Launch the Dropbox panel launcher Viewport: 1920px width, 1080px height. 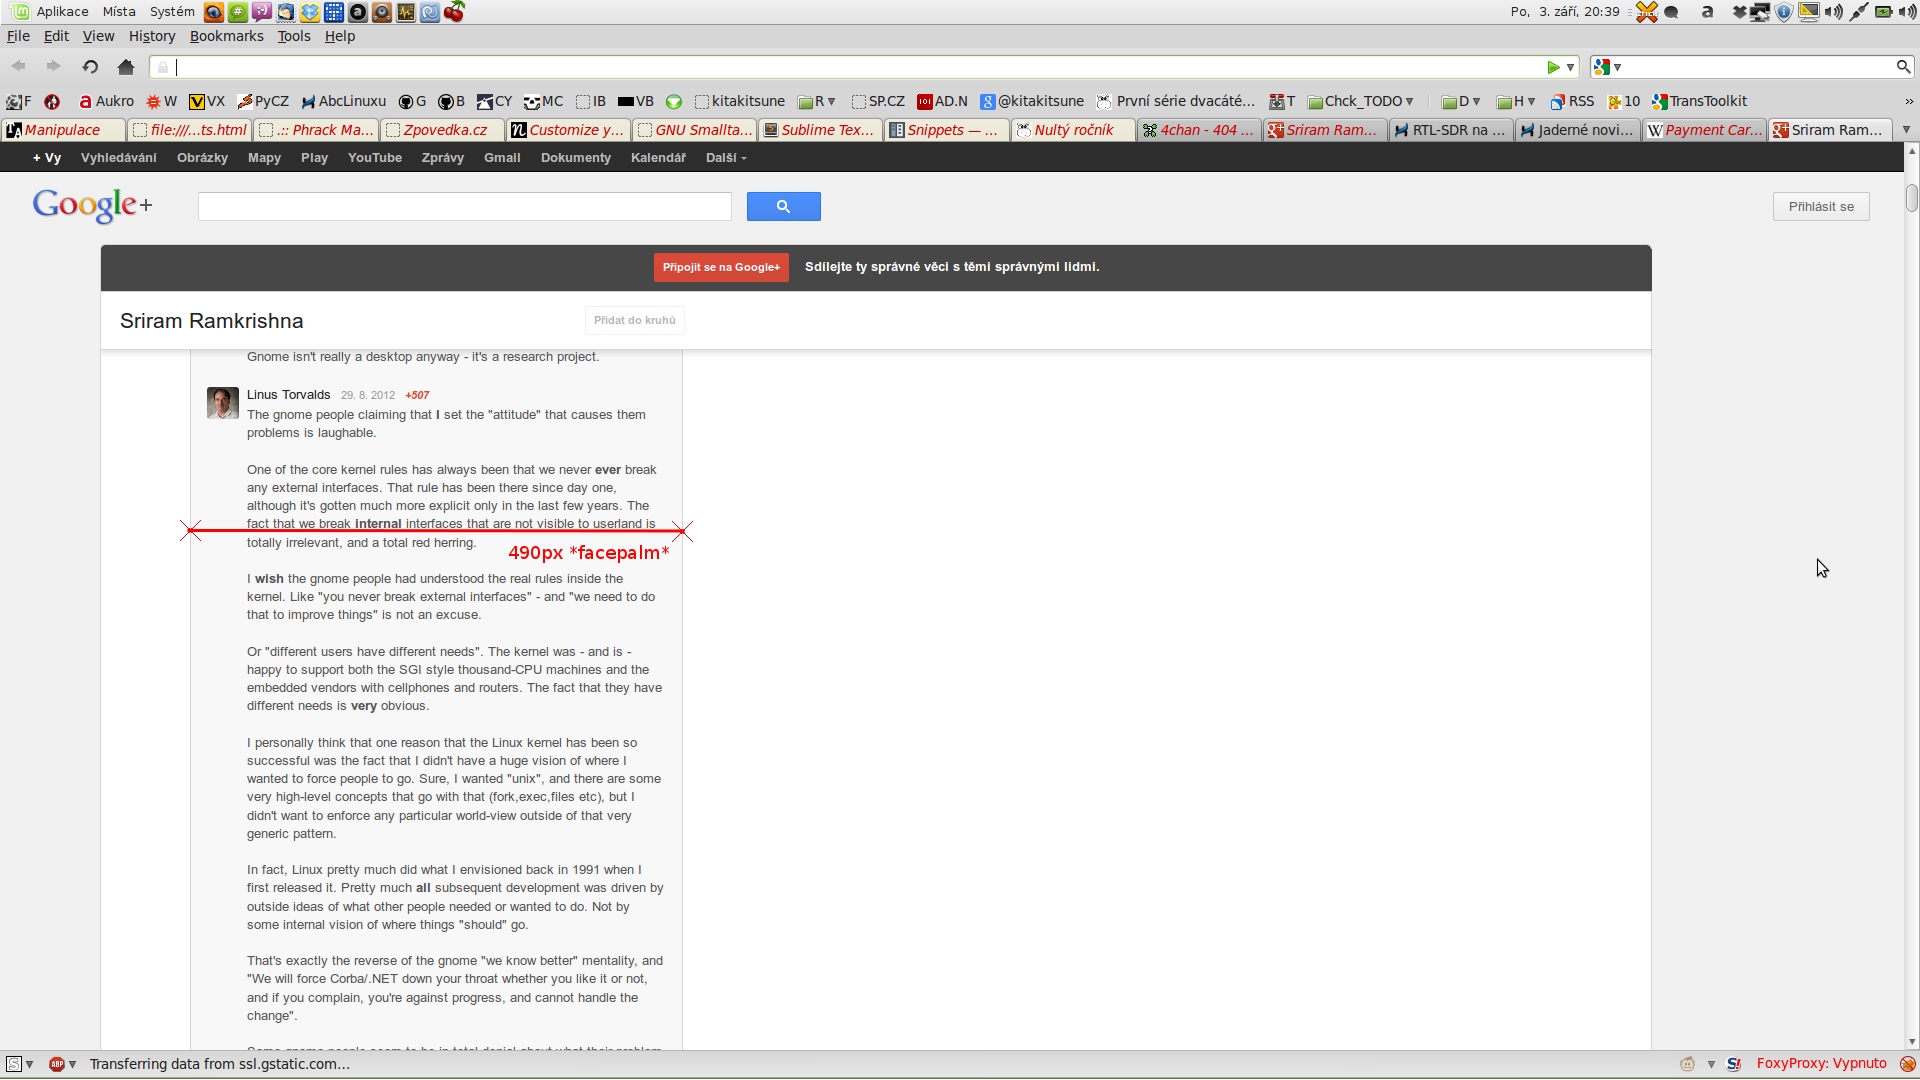coord(310,12)
